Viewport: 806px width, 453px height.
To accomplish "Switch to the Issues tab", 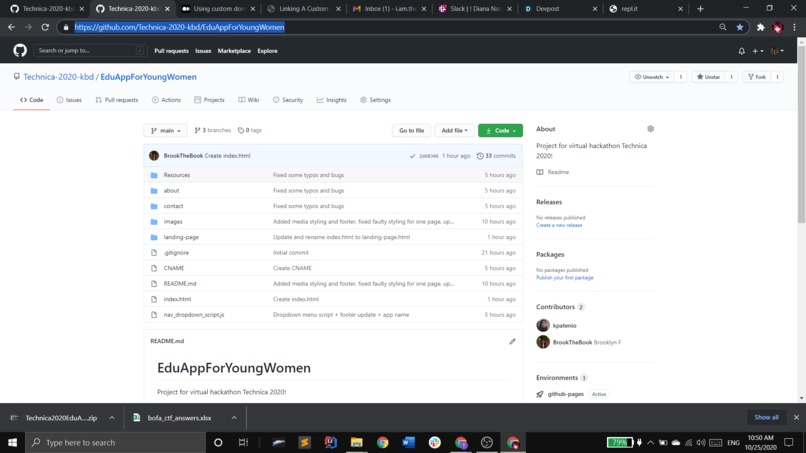I will tap(69, 100).
